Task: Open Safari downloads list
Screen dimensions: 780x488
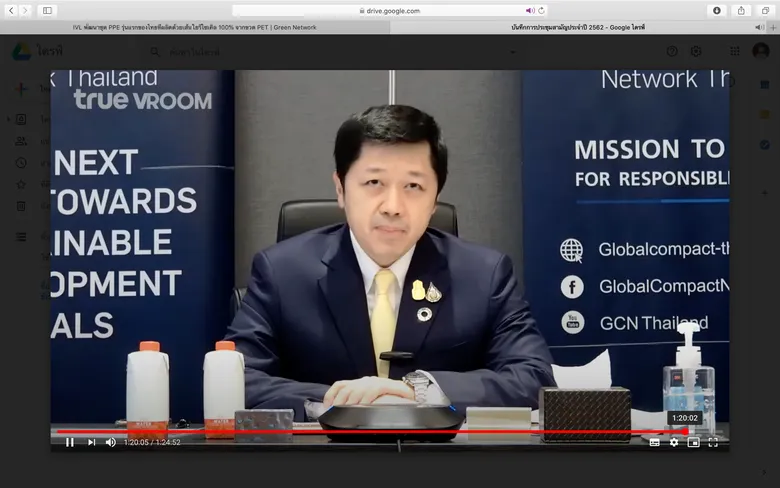Action: click(x=717, y=10)
